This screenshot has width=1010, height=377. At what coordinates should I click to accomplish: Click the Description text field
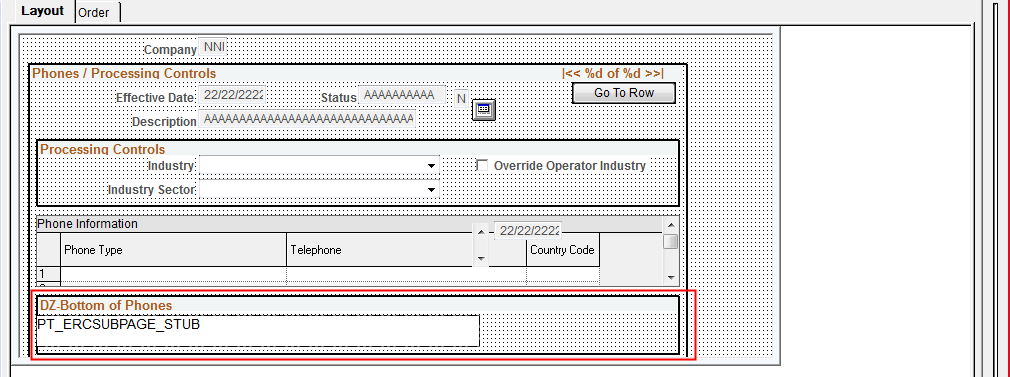308,119
